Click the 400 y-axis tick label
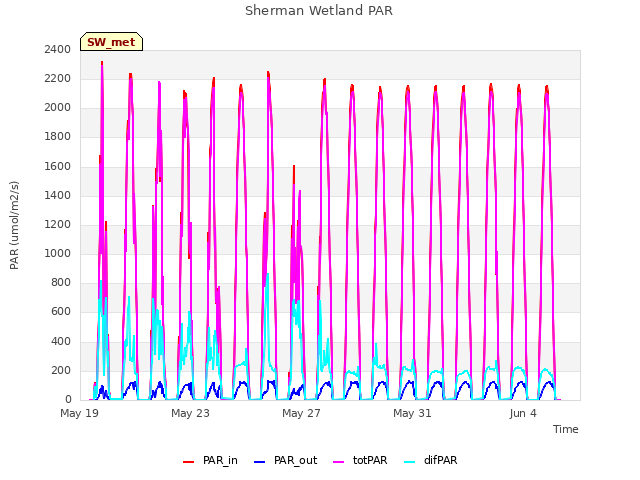640x480 pixels. click(61, 341)
